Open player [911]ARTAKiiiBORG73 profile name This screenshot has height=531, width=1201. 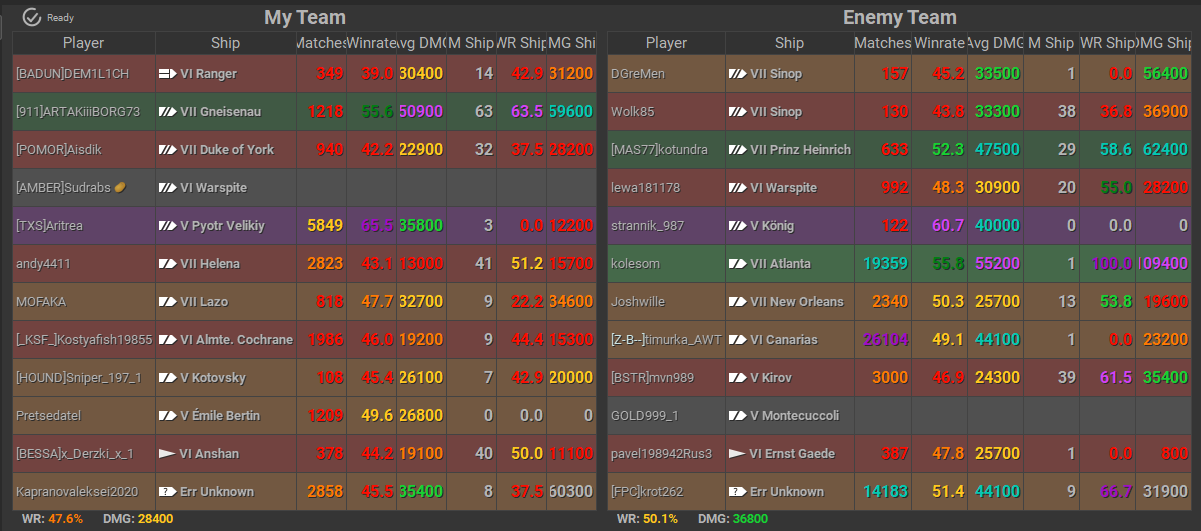coord(78,112)
